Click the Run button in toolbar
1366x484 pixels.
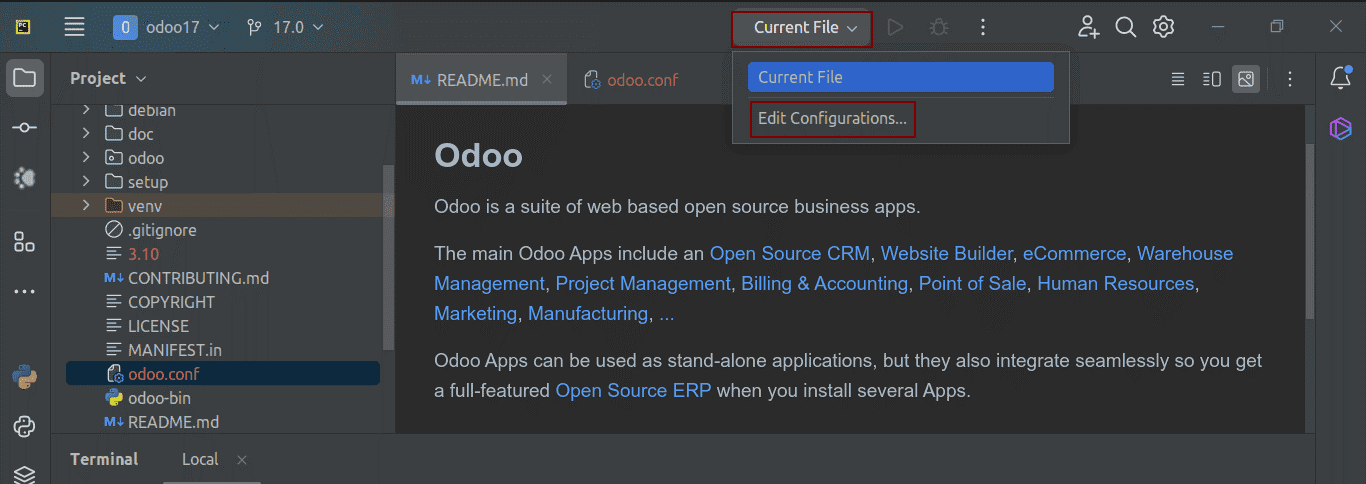point(895,27)
